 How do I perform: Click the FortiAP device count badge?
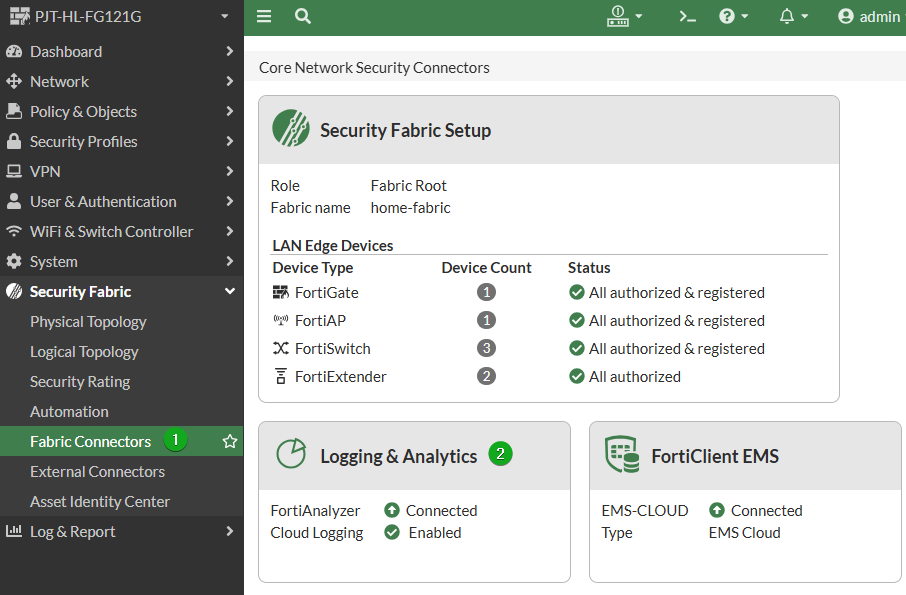coord(486,320)
